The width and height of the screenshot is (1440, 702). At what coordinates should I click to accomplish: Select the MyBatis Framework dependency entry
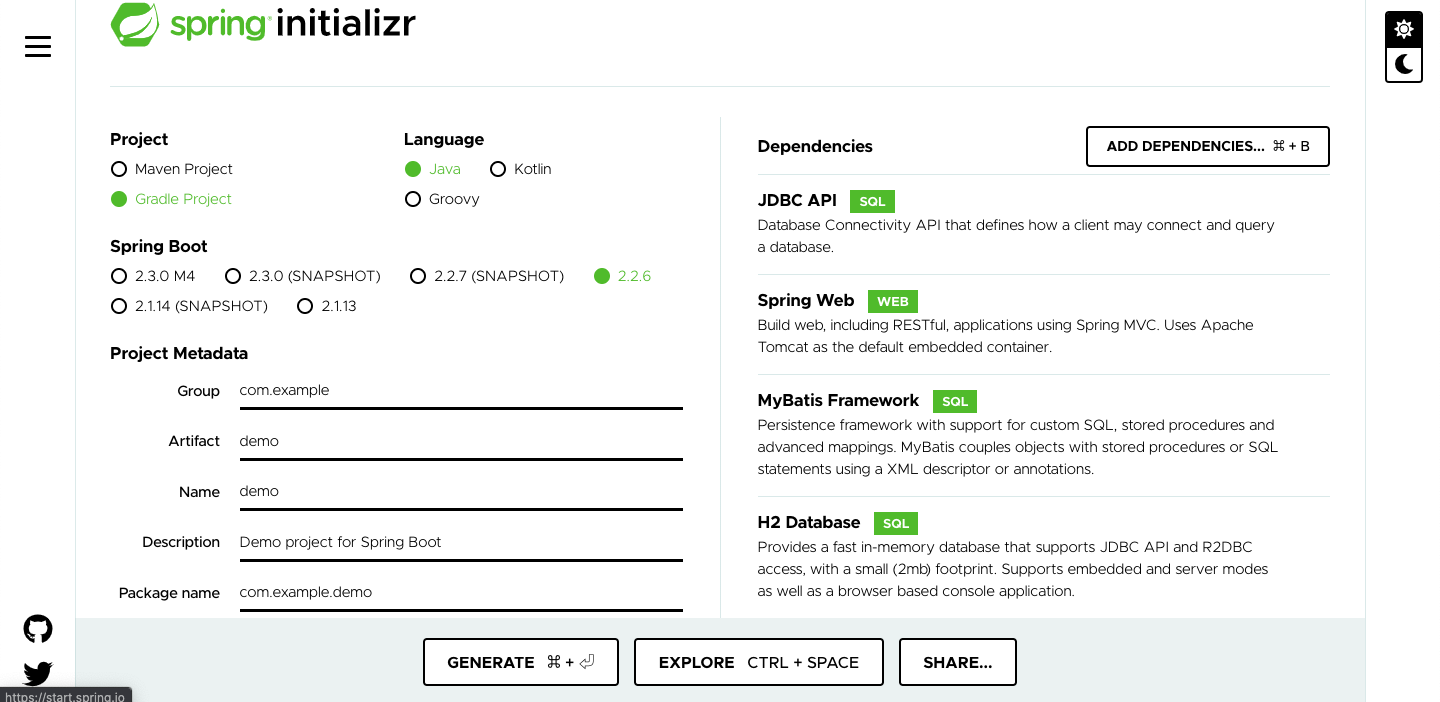pyautogui.click(x=1044, y=435)
